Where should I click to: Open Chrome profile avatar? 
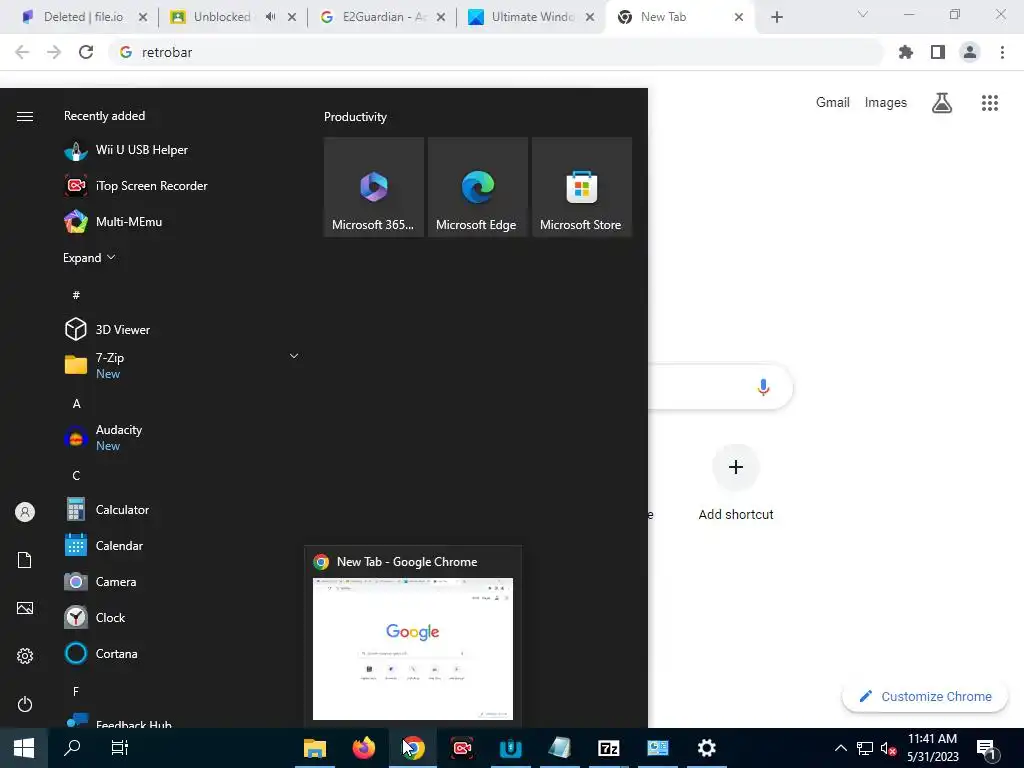[970, 52]
